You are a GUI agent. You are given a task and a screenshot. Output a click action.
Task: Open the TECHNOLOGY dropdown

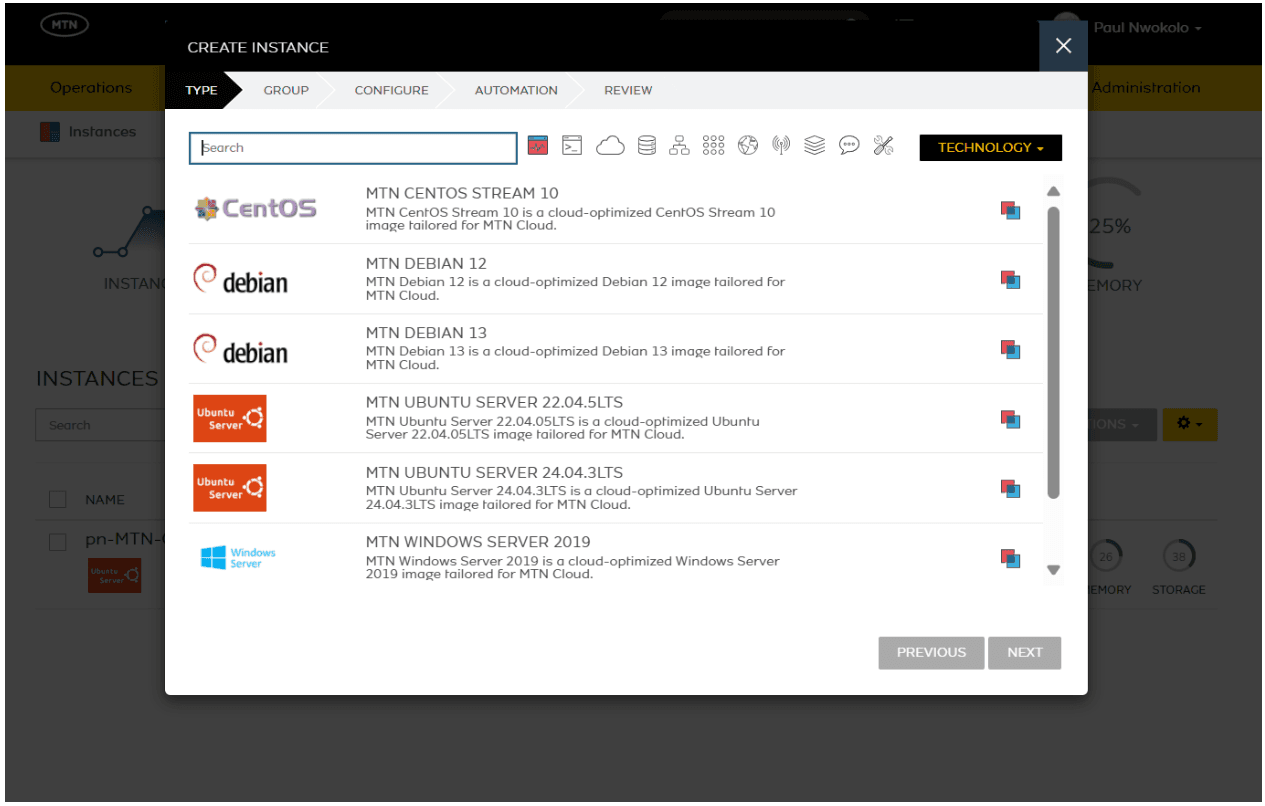coord(991,148)
